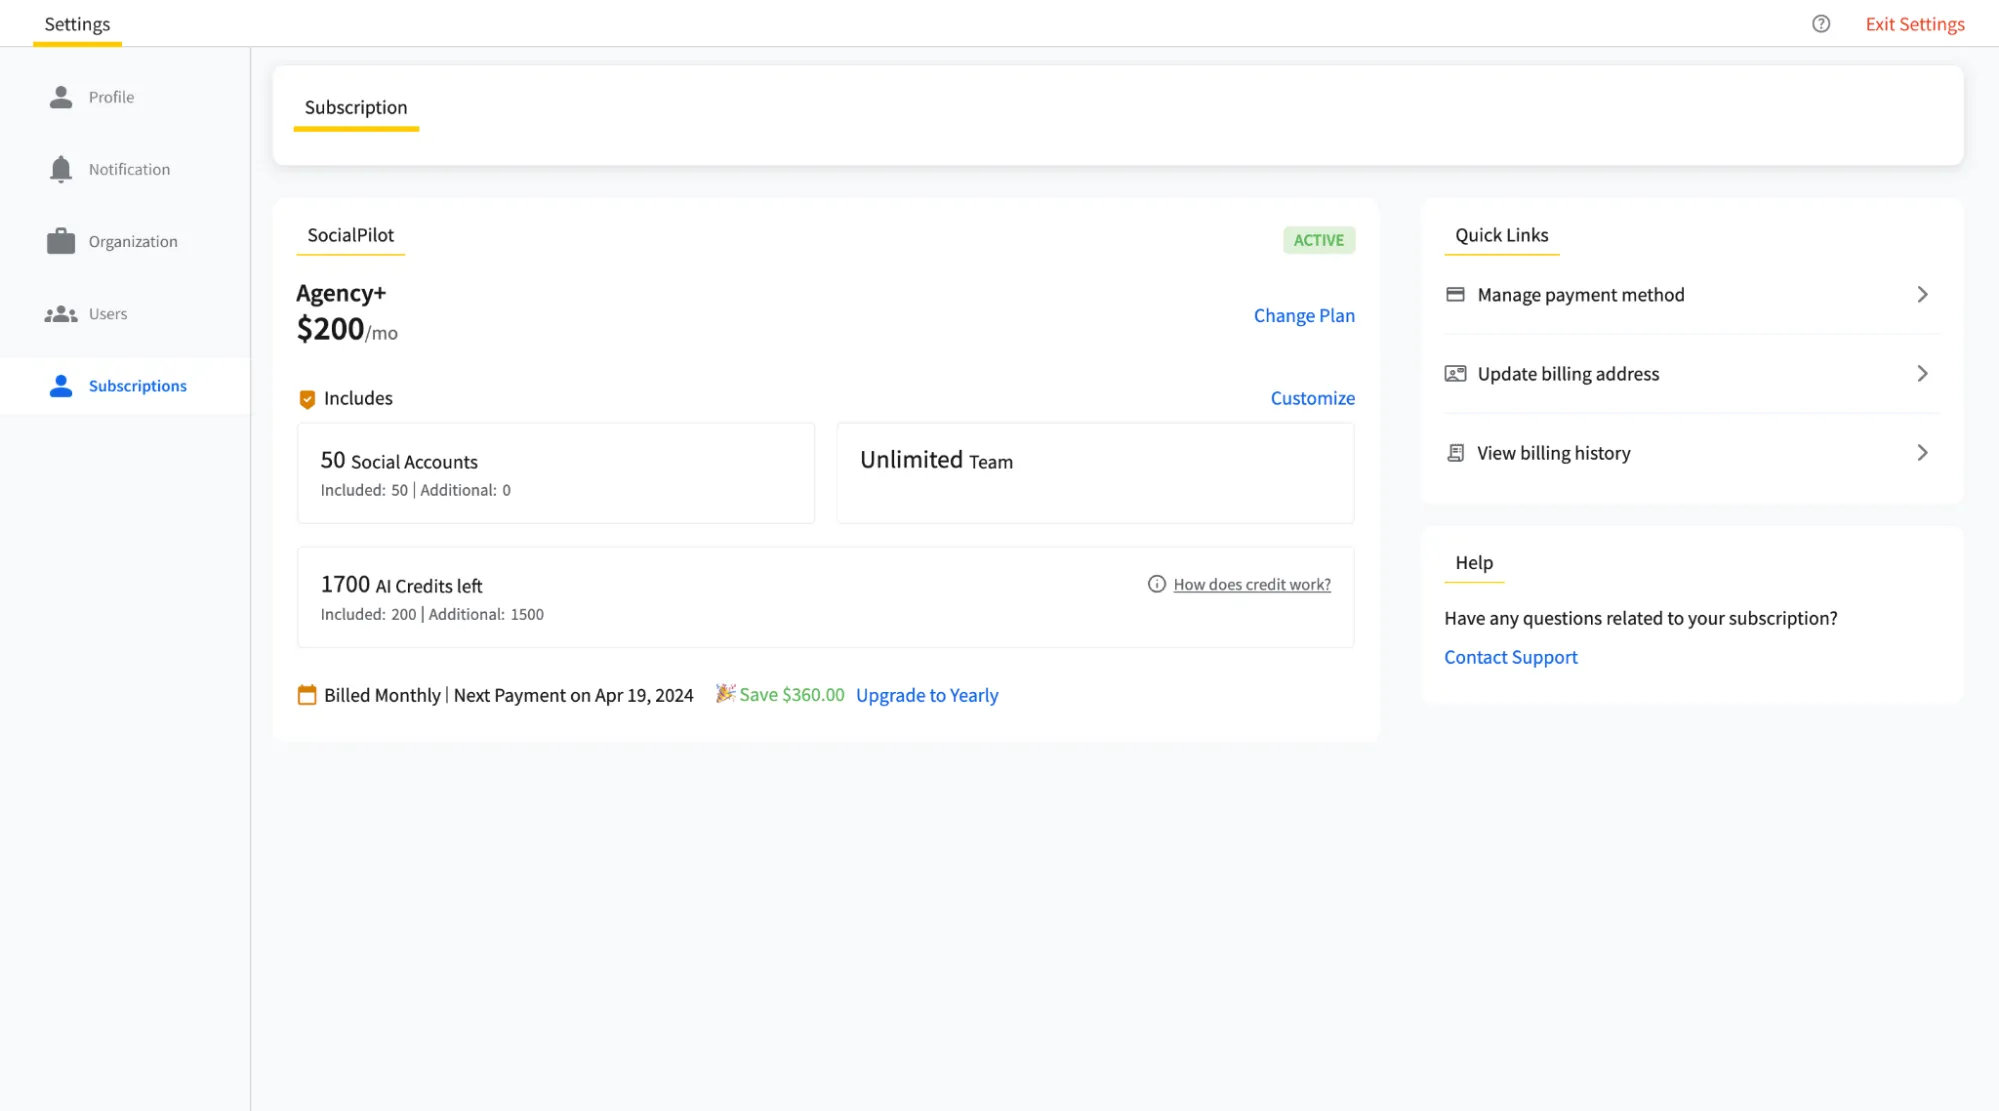Image resolution: width=1999 pixels, height=1111 pixels.
Task: Click the calendar billing date icon
Action: tap(305, 694)
